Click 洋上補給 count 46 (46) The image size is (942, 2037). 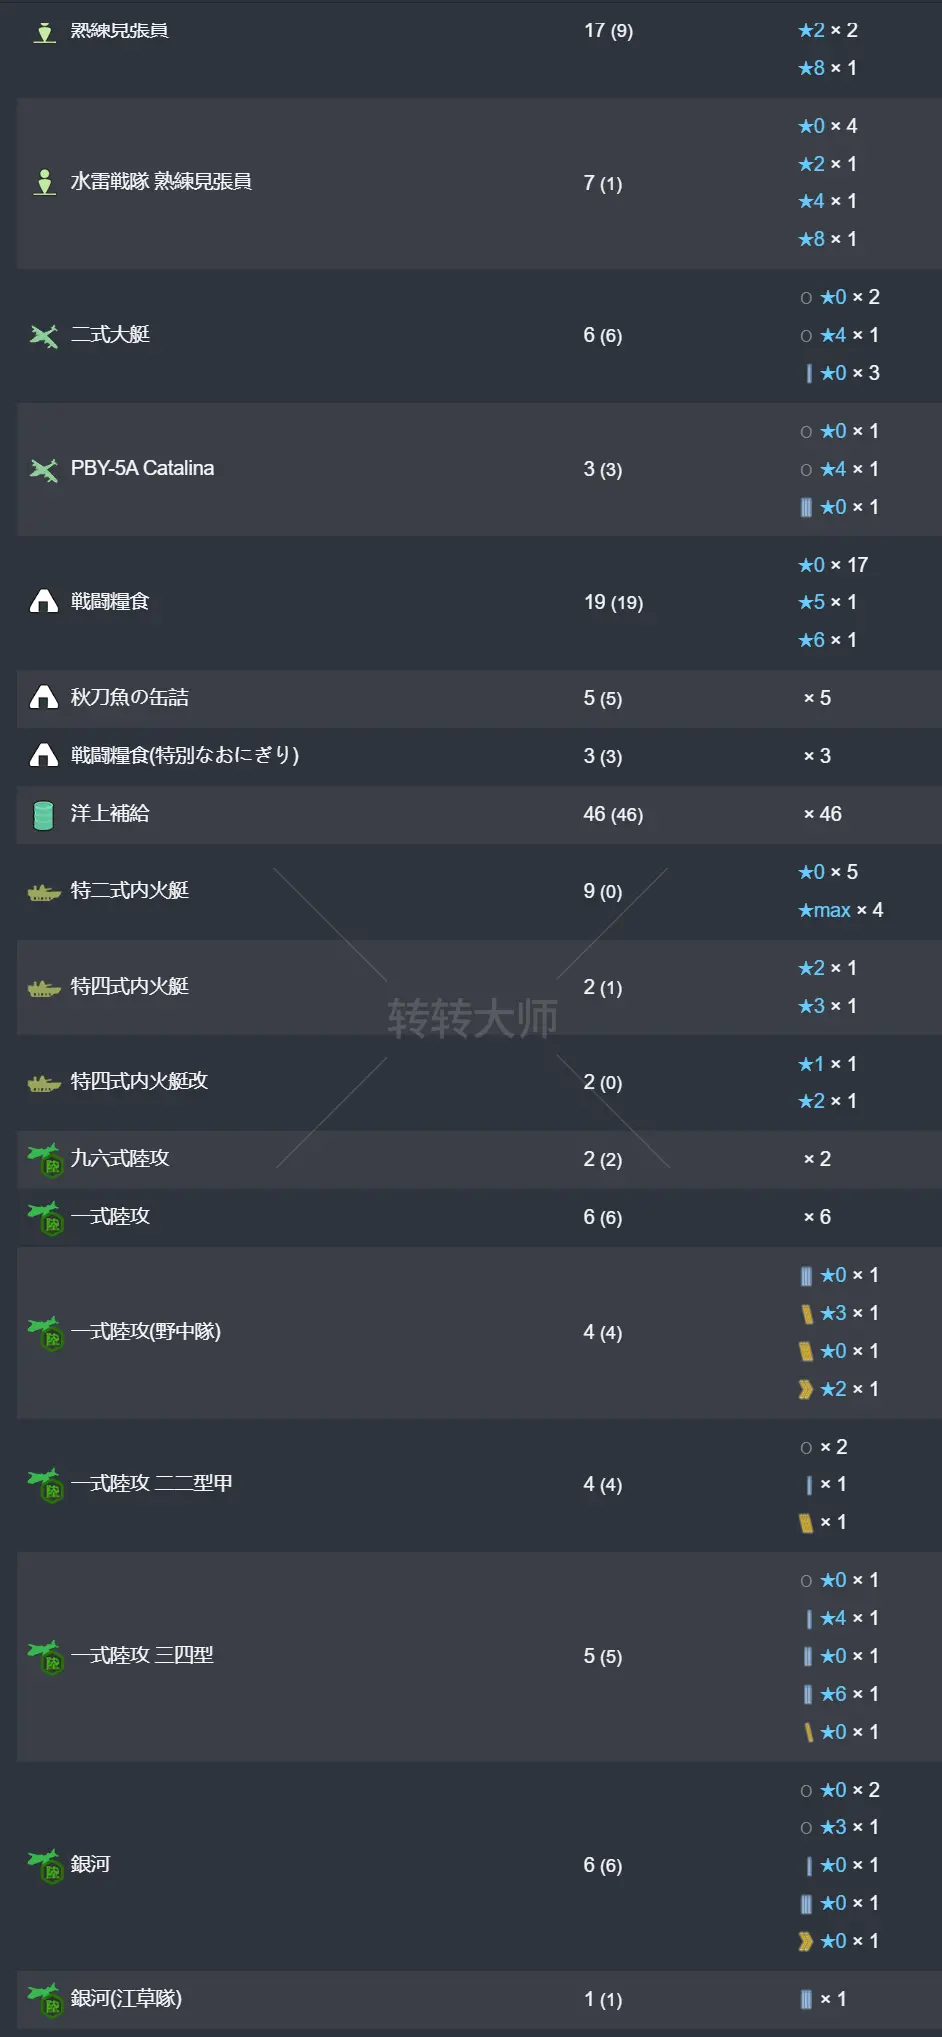(x=613, y=814)
